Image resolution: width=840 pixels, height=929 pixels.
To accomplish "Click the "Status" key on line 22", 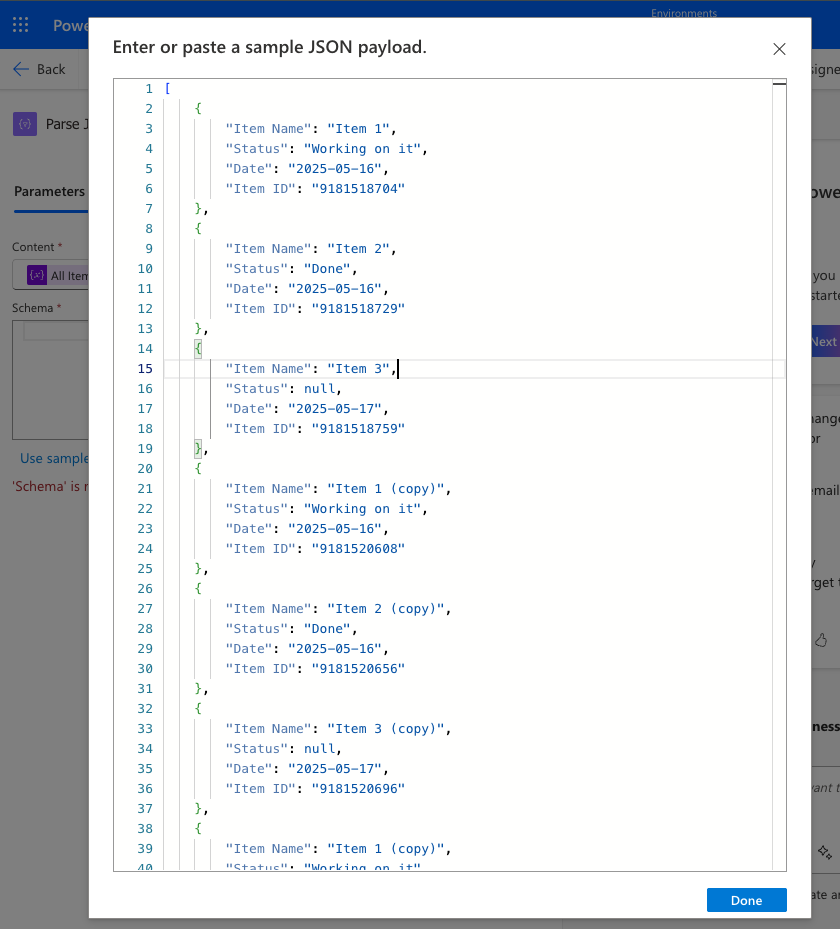I will (257, 509).
